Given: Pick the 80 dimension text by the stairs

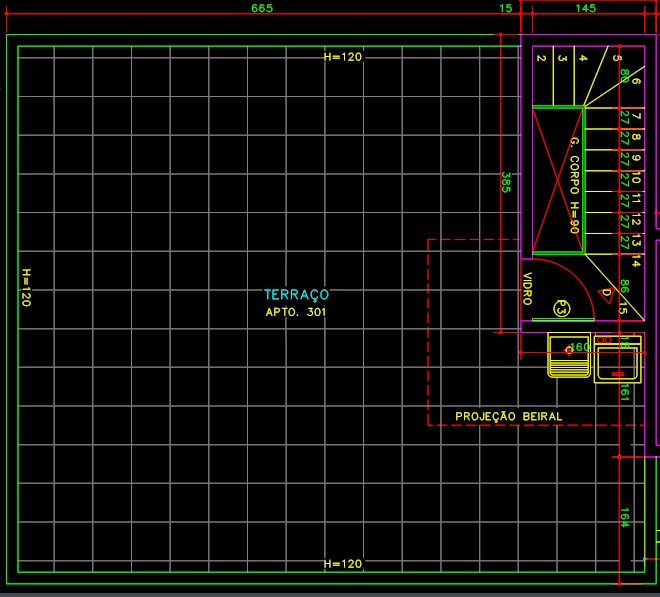Looking at the screenshot, I should pos(625,76).
